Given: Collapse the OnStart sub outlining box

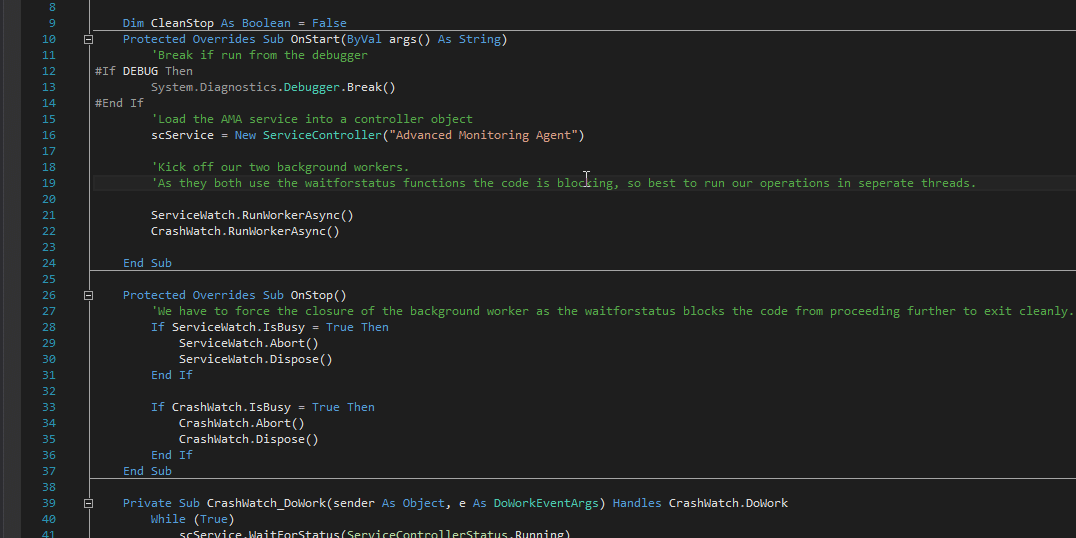Looking at the screenshot, I should click(x=88, y=40).
